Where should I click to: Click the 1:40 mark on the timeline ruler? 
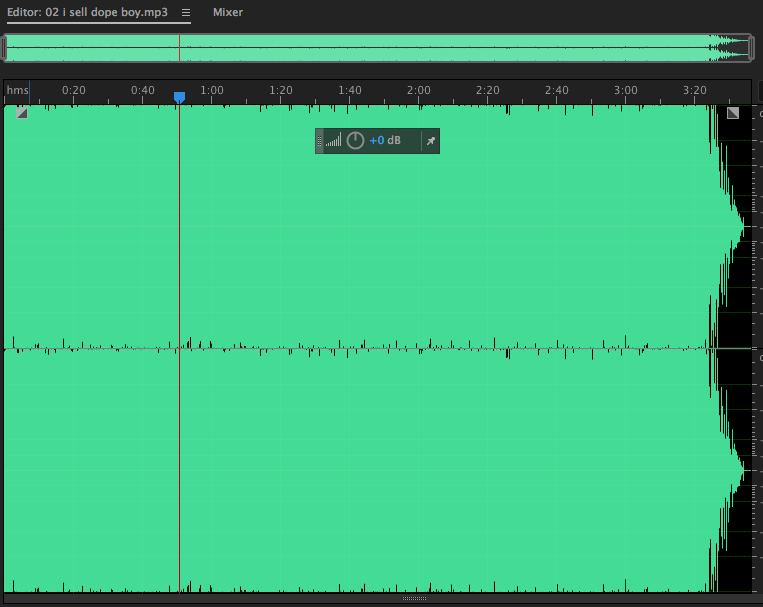coord(350,90)
